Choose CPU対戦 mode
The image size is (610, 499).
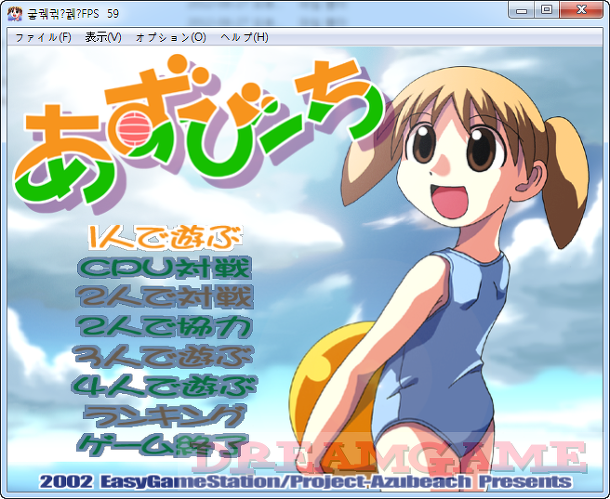165,268
